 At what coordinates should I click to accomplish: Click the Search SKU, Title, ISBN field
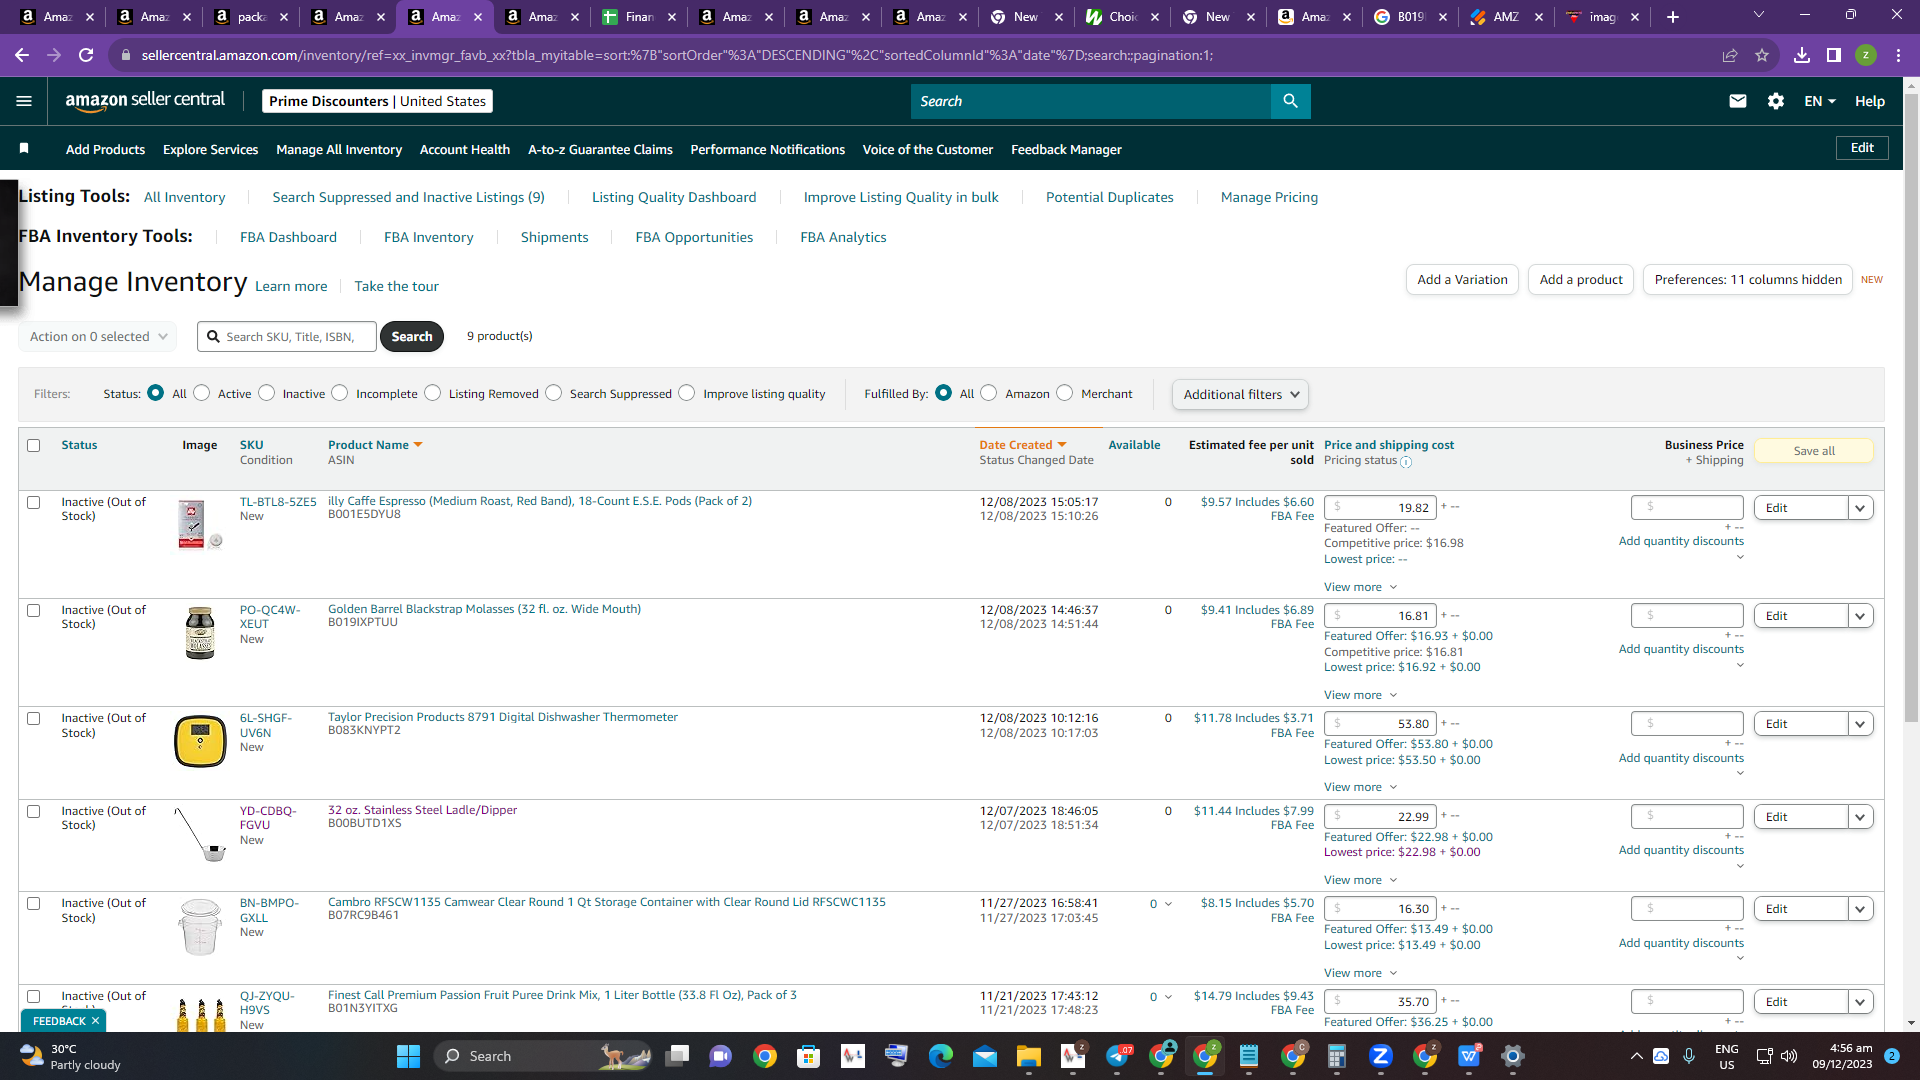pos(287,337)
